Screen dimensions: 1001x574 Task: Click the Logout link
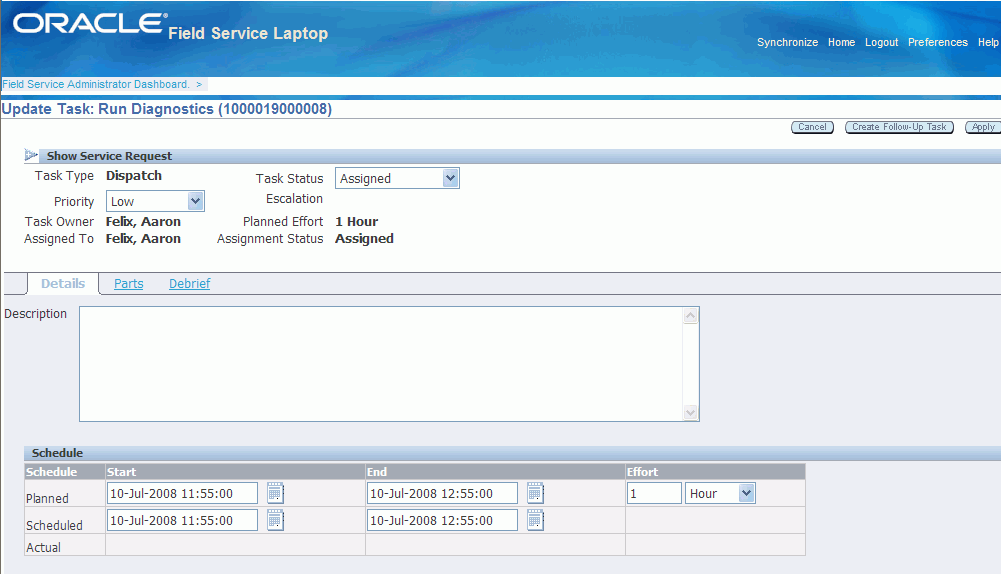click(882, 42)
